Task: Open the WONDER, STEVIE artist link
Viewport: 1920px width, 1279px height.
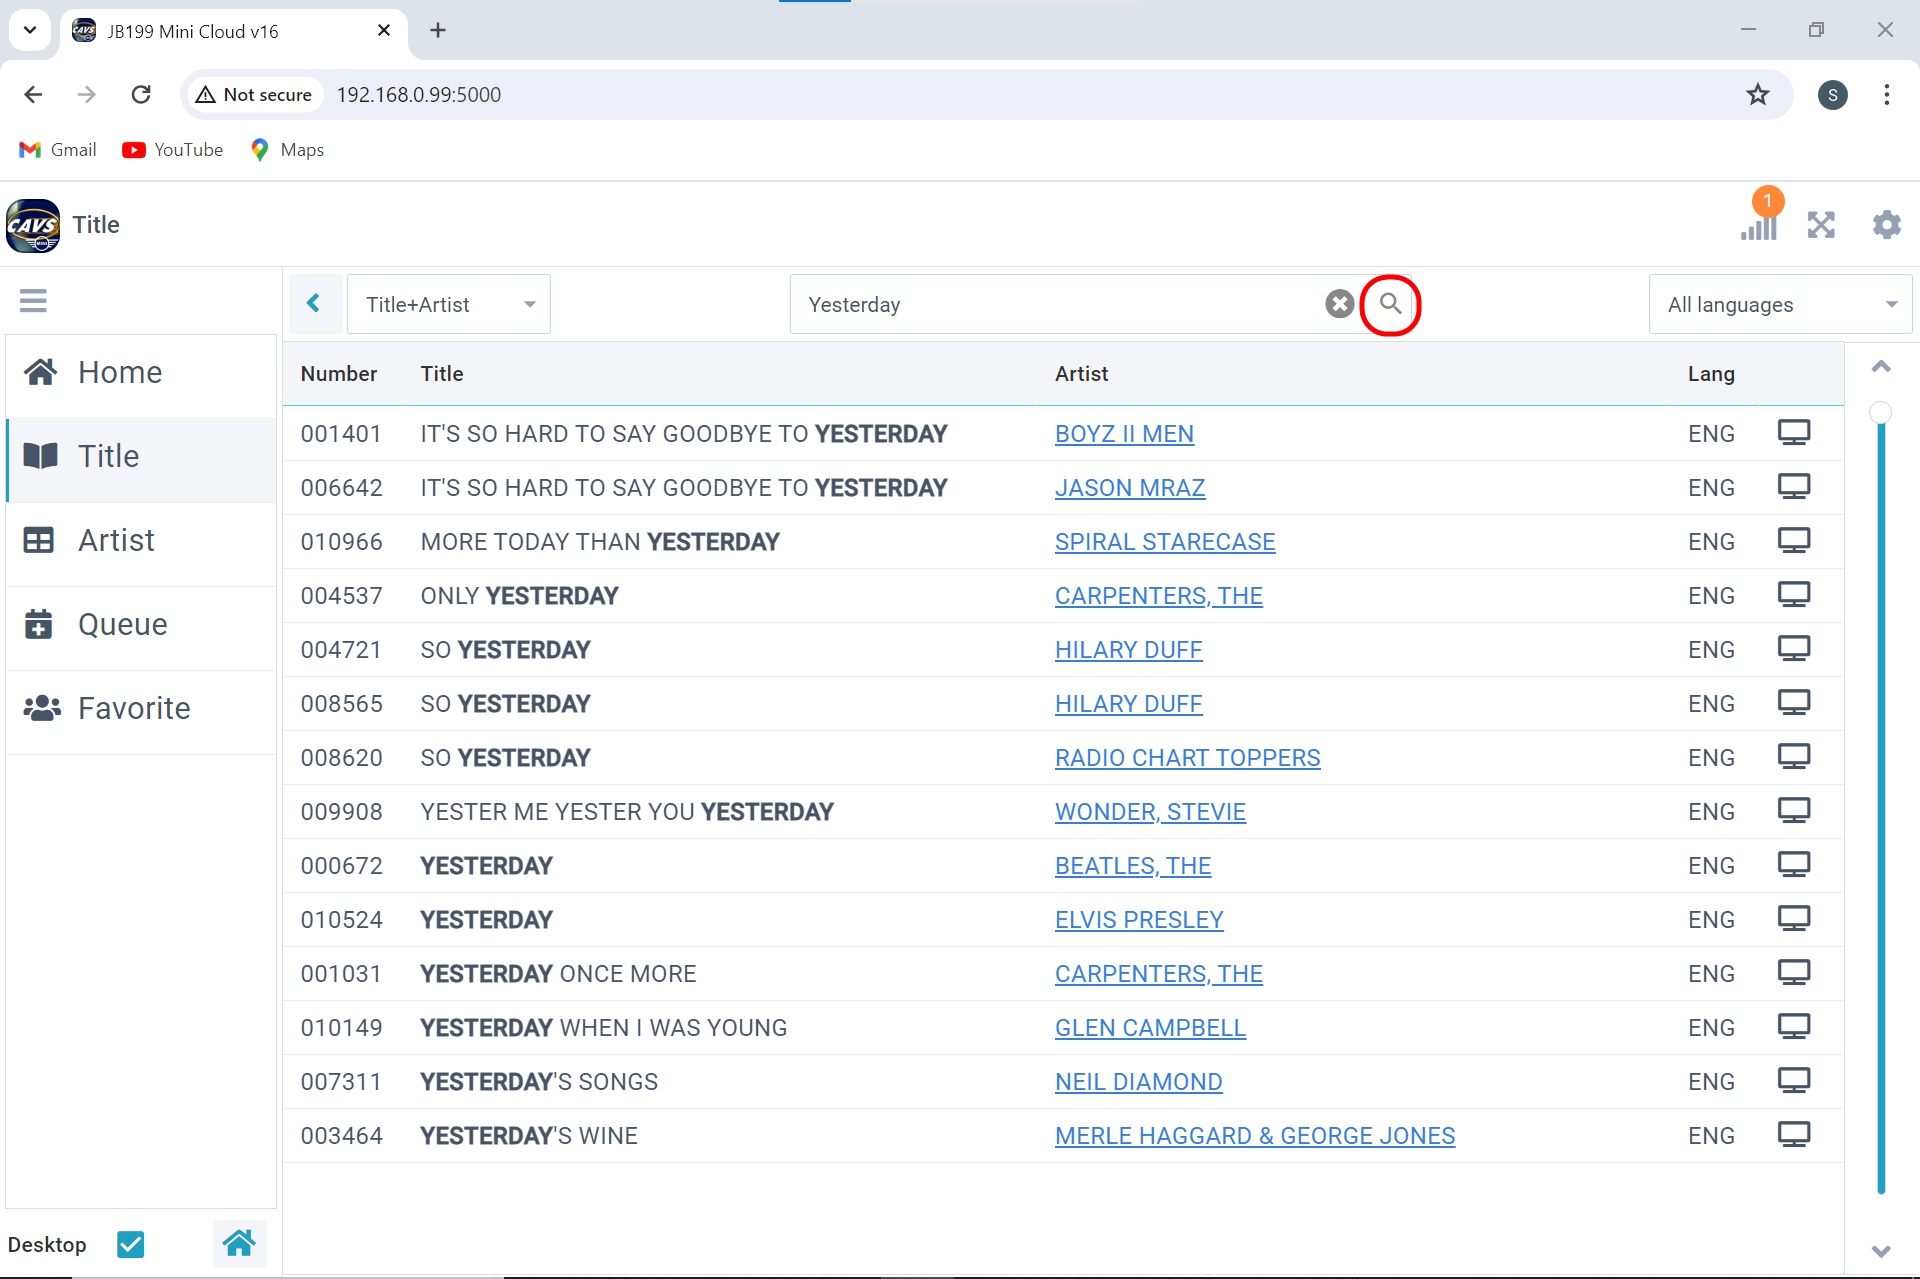Action: click(1150, 812)
